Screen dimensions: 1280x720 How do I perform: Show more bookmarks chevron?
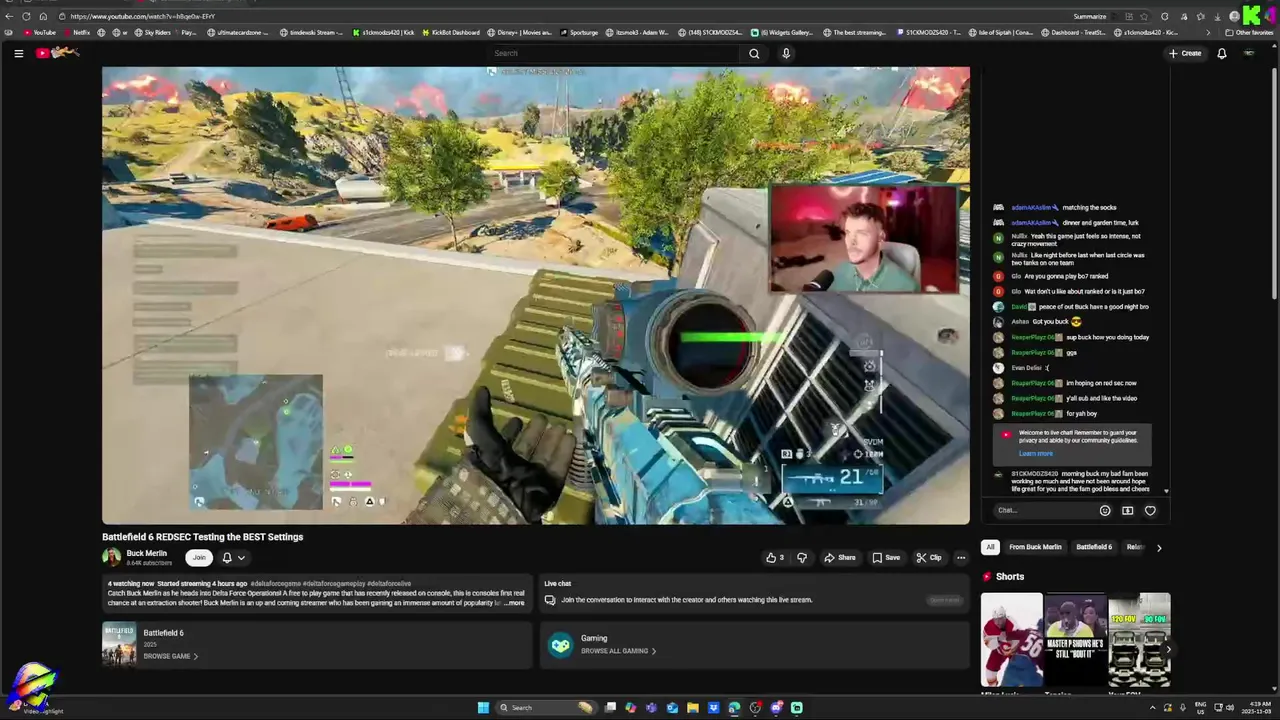coord(1206,32)
